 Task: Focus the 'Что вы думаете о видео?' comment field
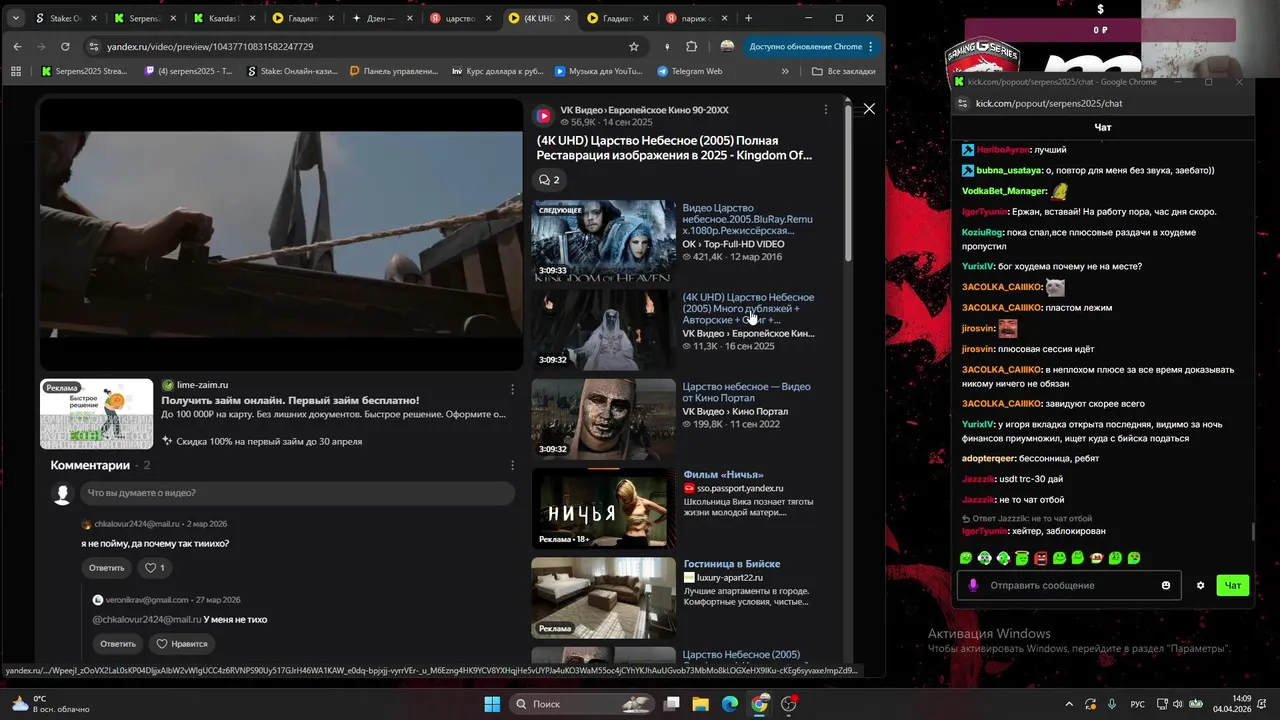297,493
